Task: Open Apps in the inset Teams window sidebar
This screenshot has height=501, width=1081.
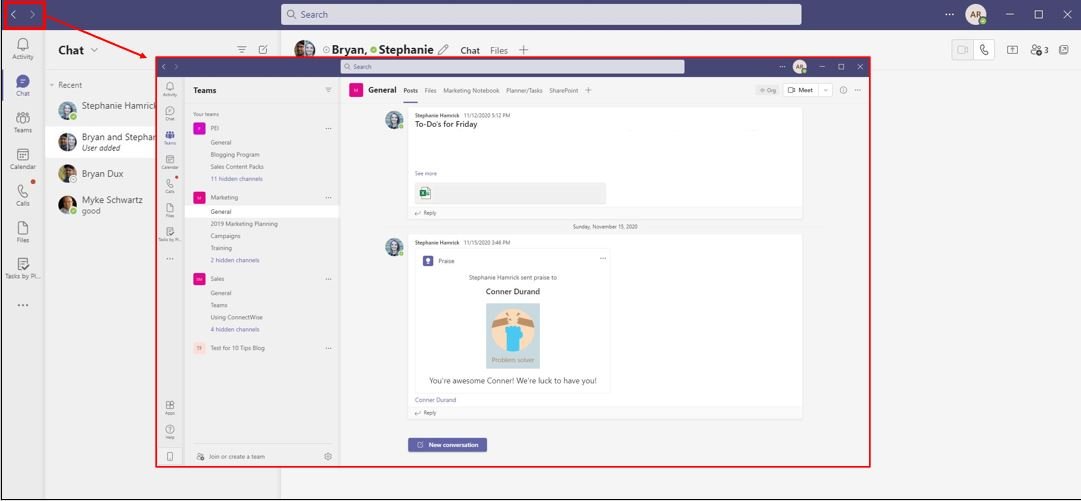Action: [x=170, y=407]
